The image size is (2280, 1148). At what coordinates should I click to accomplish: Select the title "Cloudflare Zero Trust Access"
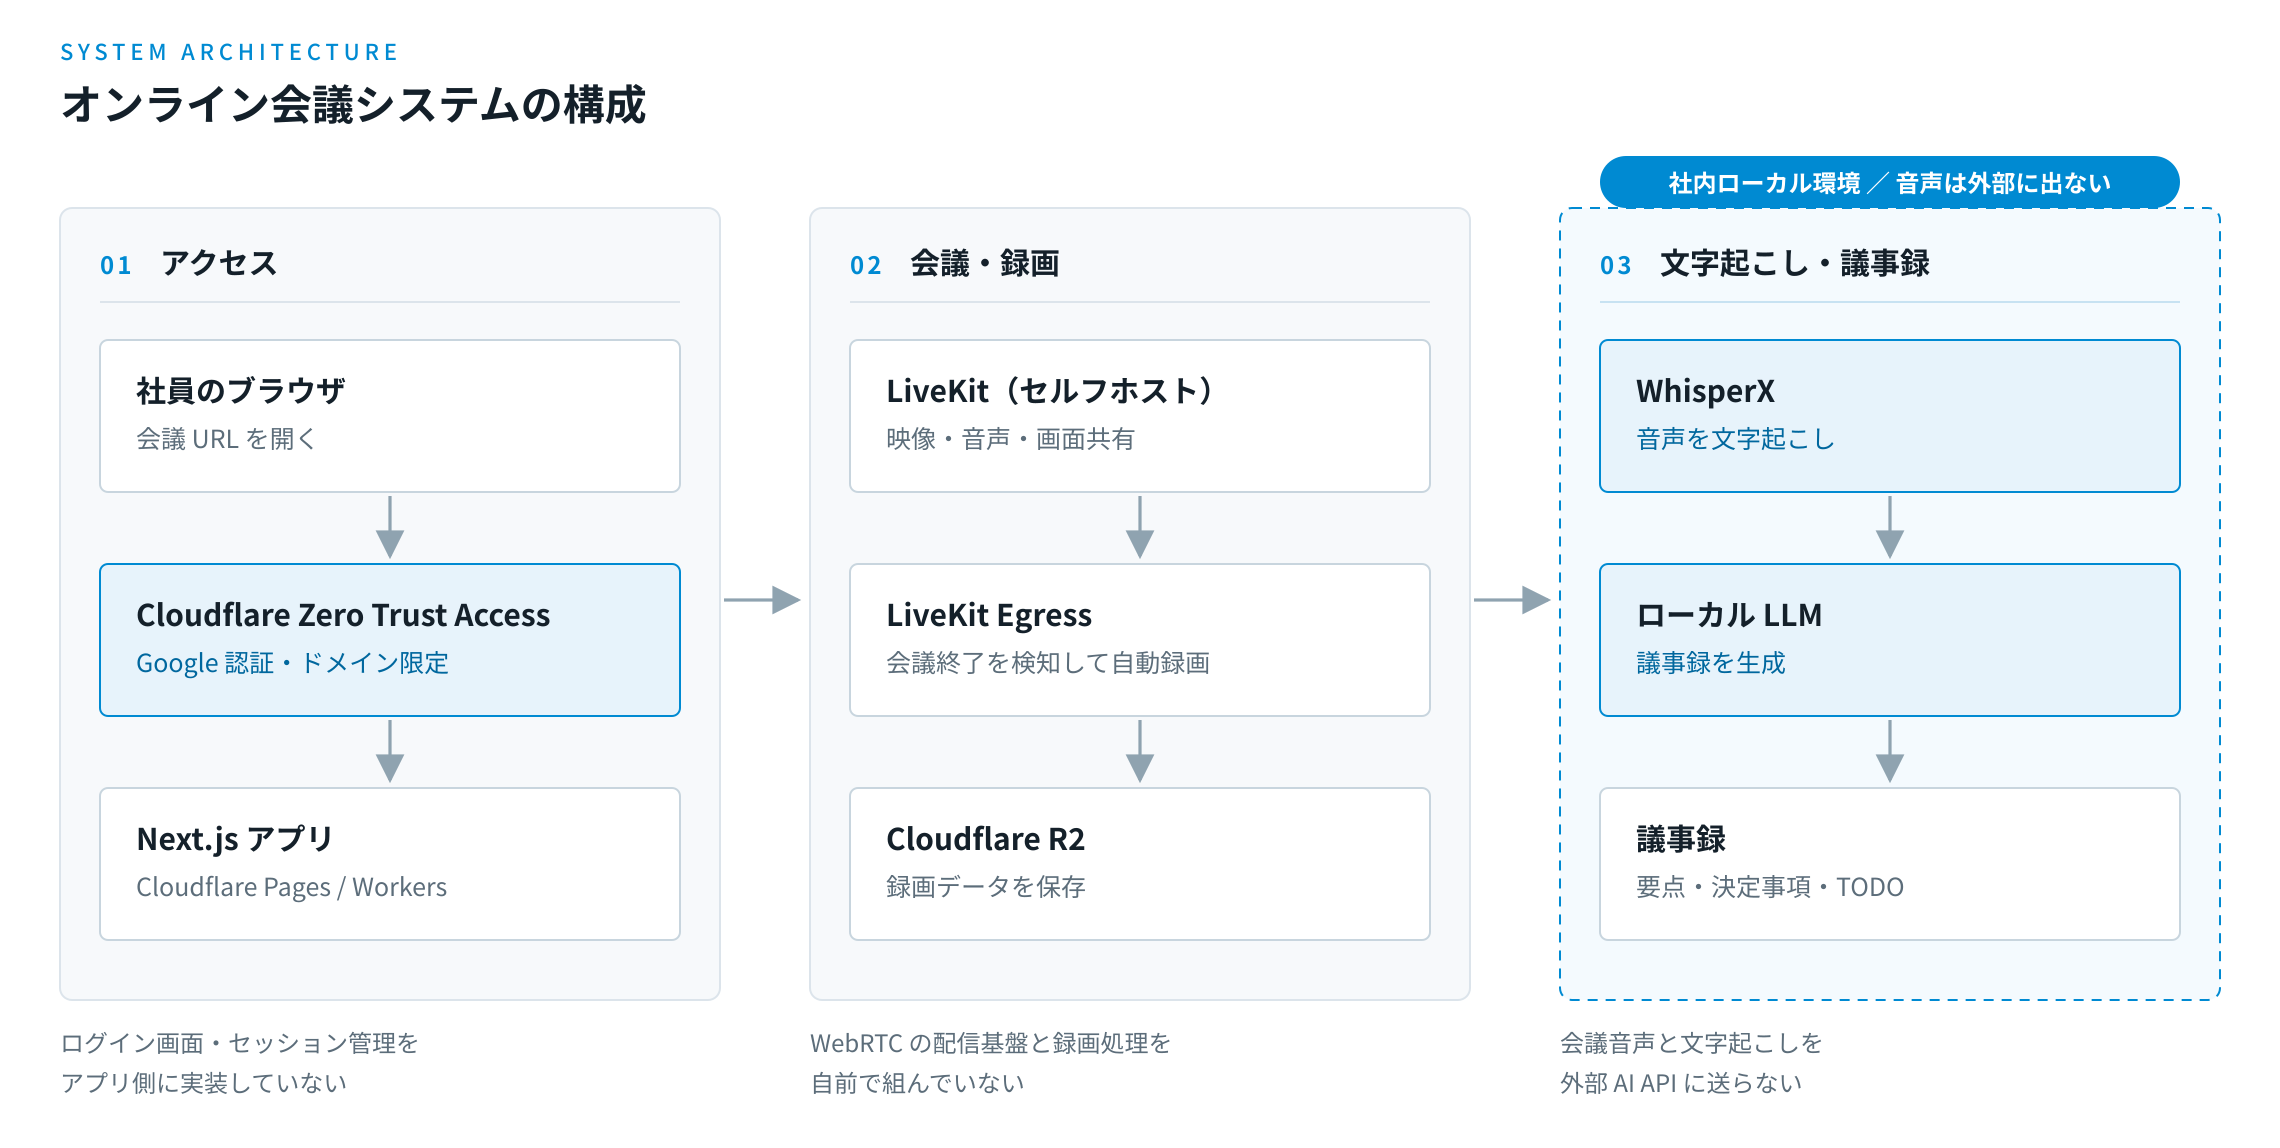coord(343,614)
